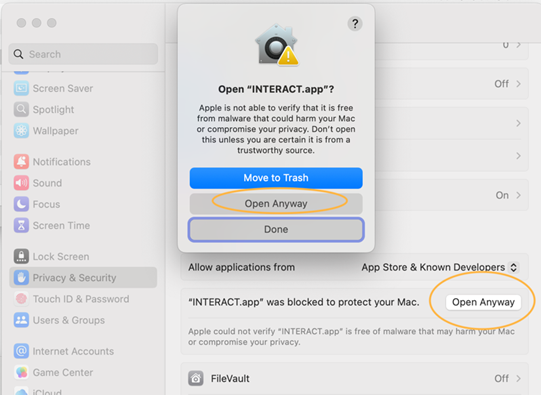The image size is (541, 395).
Task: Select Sound in sidebar
Action: (83, 183)
